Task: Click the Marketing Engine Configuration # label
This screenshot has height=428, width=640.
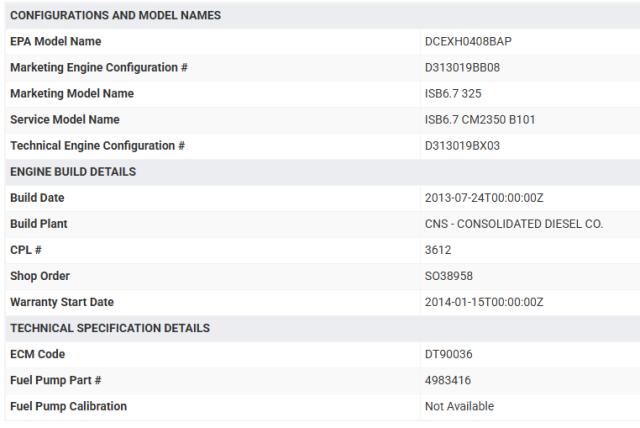Action: [99, 68]
